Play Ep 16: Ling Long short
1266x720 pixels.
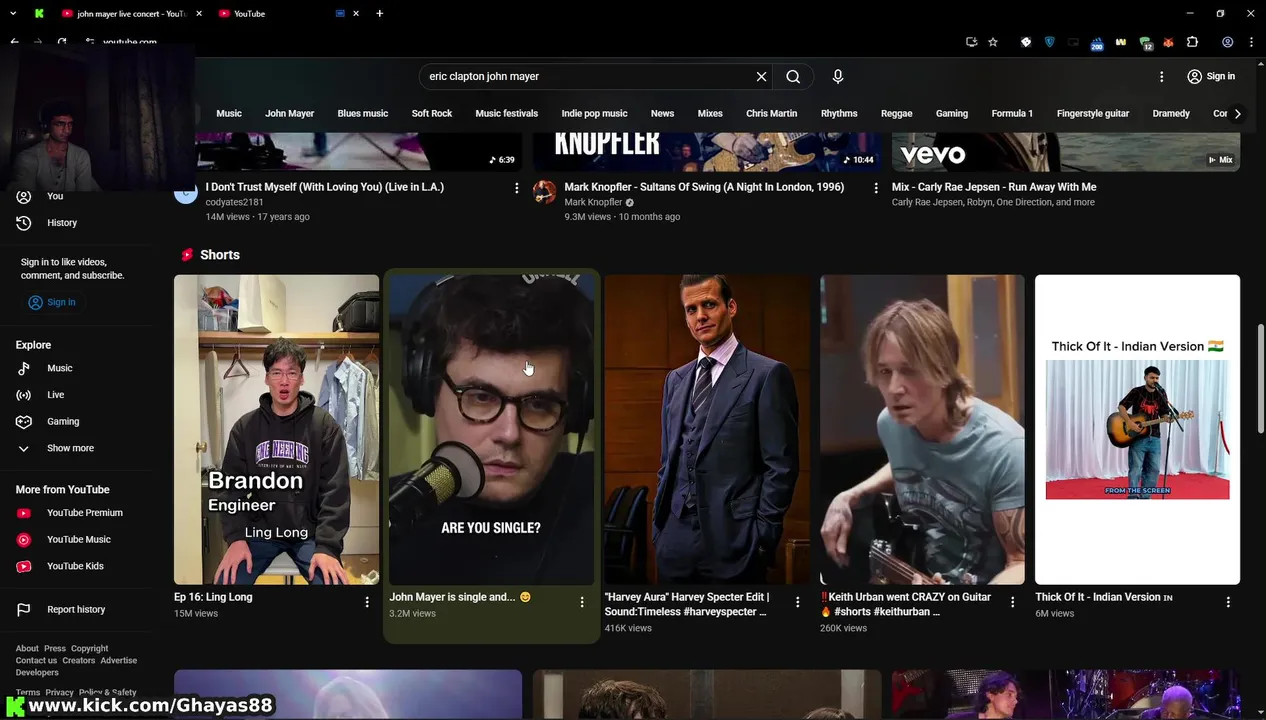point(276,429)
